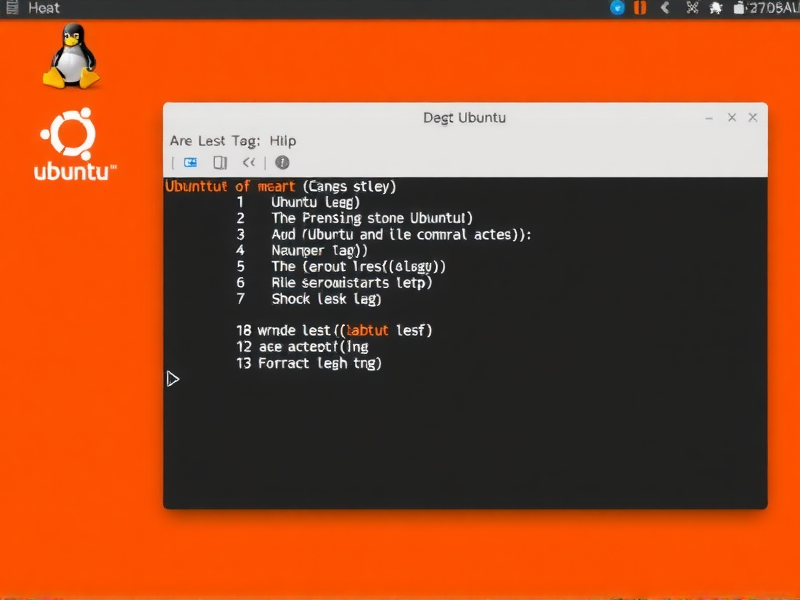
Task: Open the battery indicator in the top bar
Action: tap(739, 8)
